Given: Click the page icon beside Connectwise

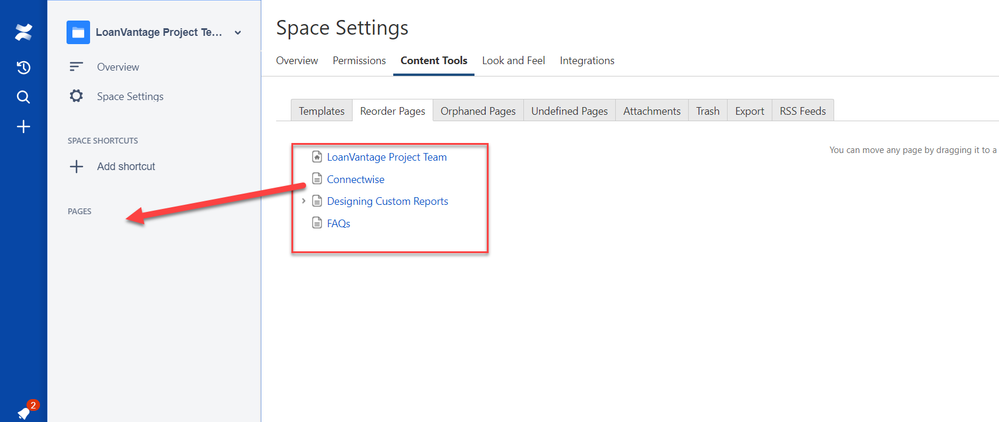Looking at the screenshot, I should [317, 179].
